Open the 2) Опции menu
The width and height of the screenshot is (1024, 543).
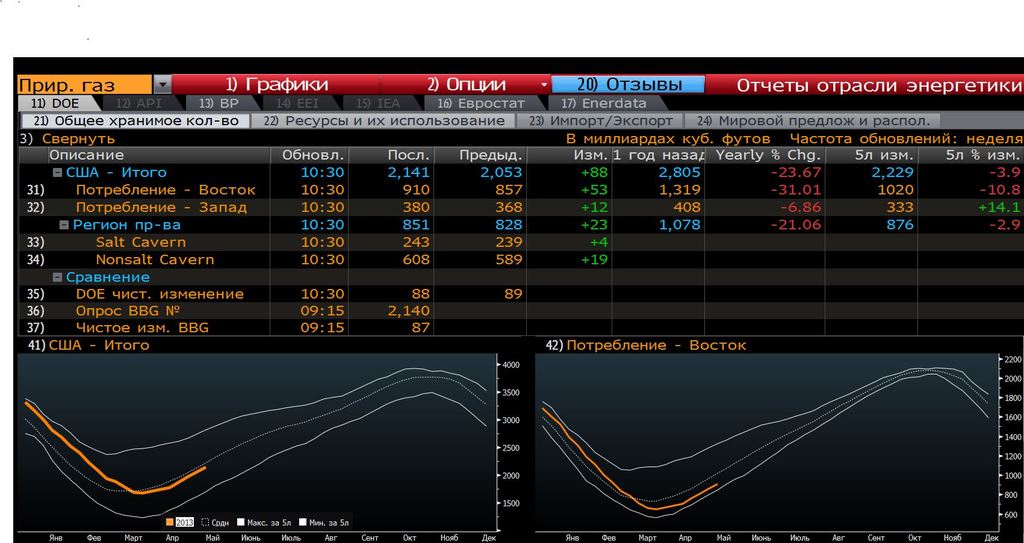(466, 85)
